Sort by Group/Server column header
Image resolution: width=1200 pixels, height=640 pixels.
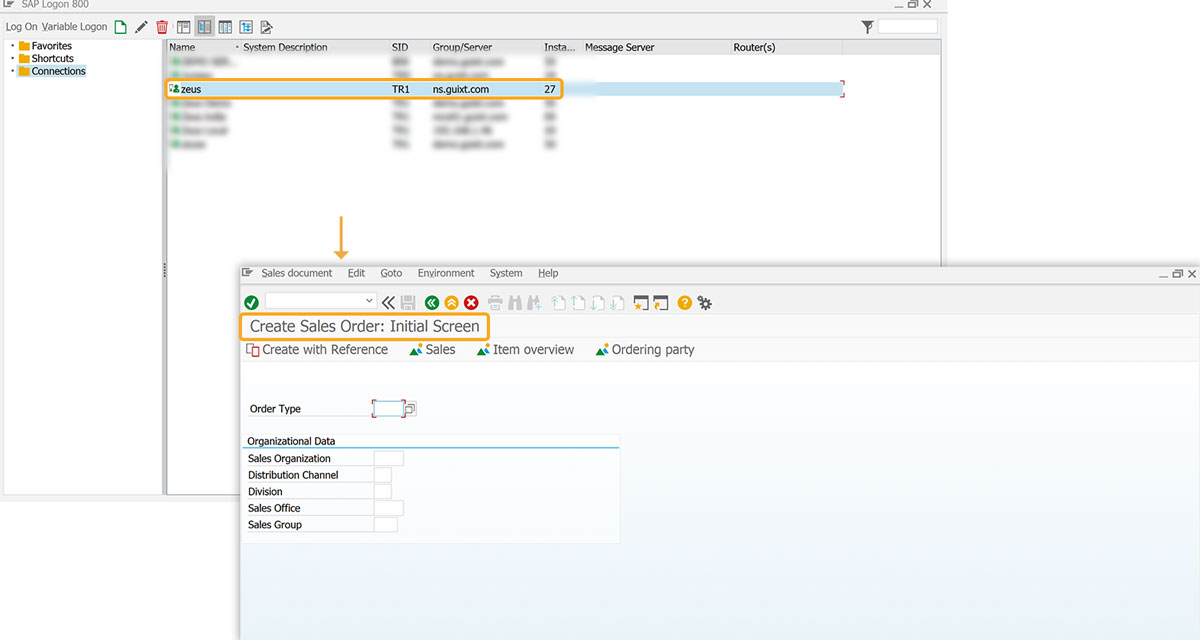[485, 47]
